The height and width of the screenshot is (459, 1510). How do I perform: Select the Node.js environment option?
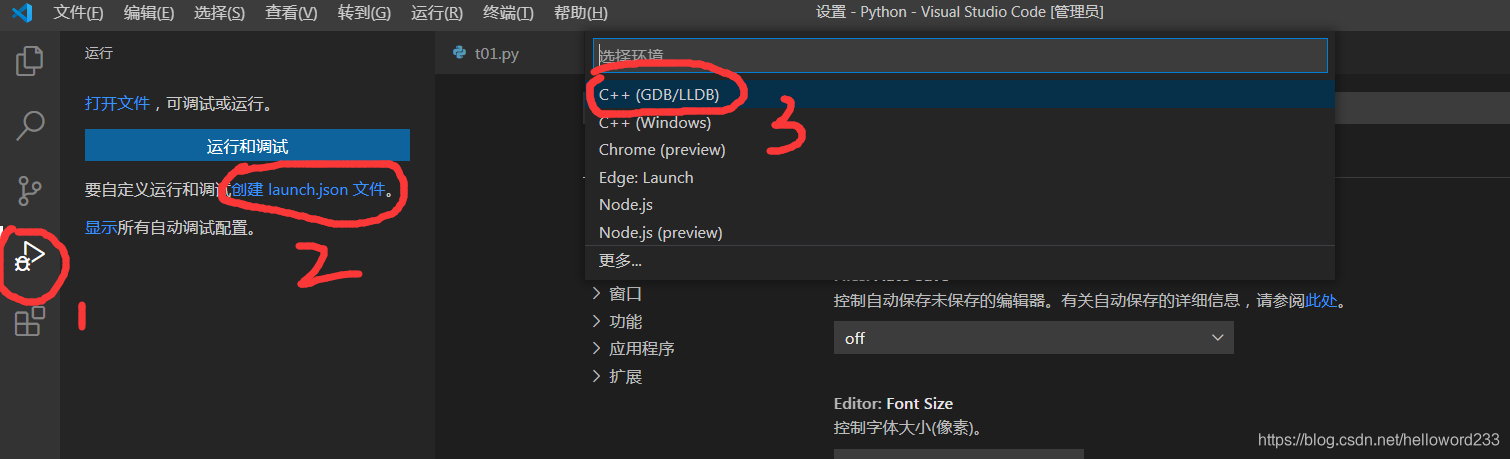pyautogui.click(x=960, y=205)
